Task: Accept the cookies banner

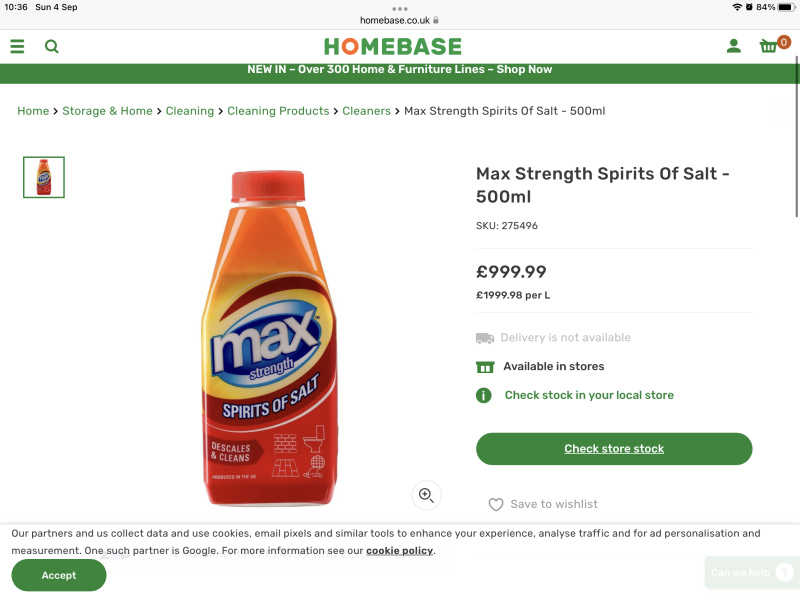Action: pyautogui.click(x=59, y=575)
